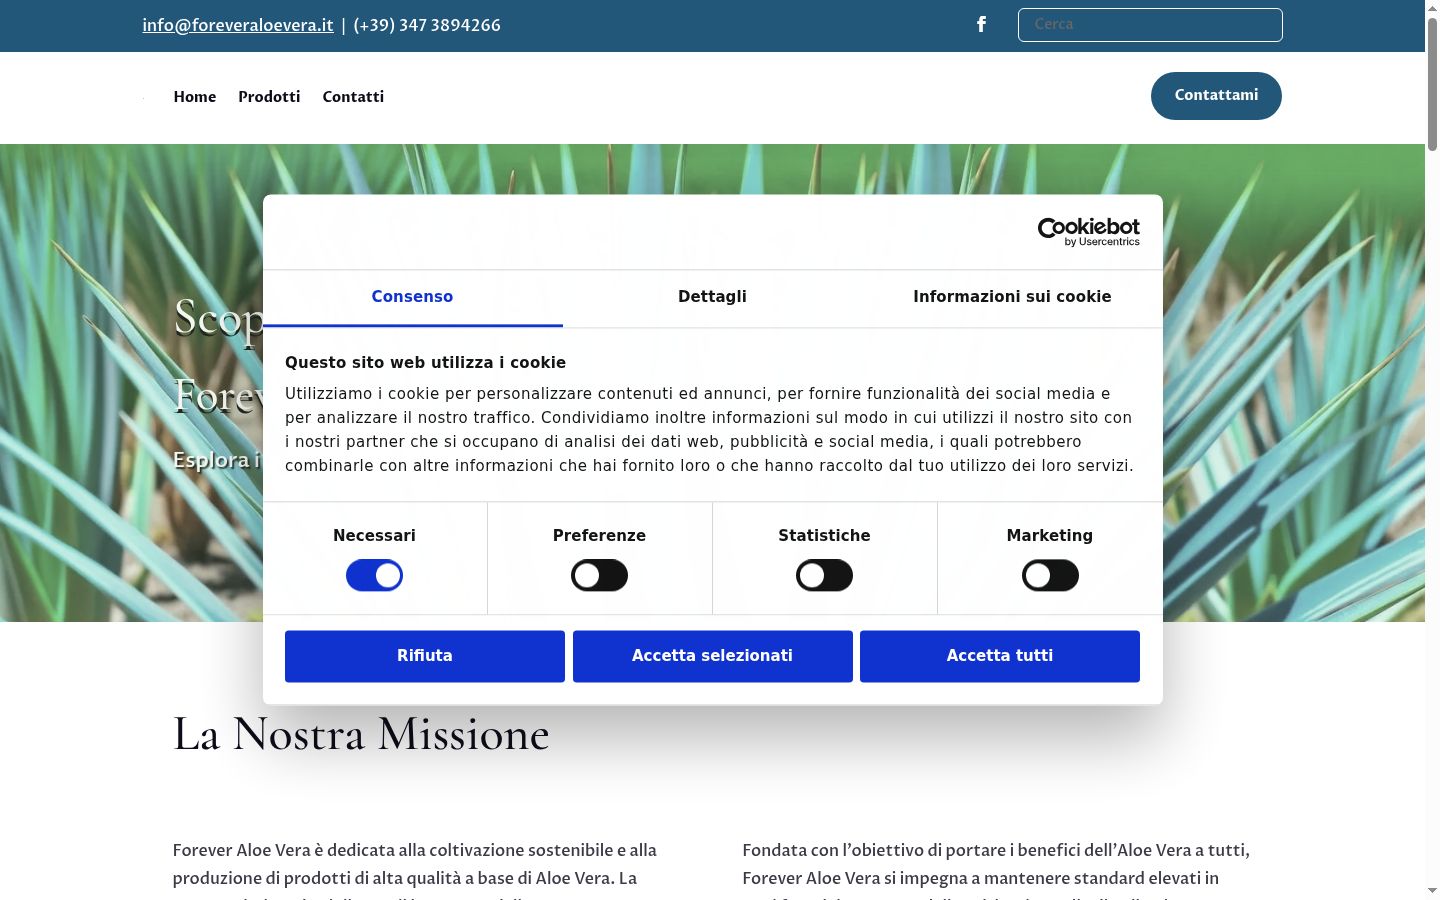Toggle the Necessari cookie switch
1440x900 pixels.
[x=374, y=575]
